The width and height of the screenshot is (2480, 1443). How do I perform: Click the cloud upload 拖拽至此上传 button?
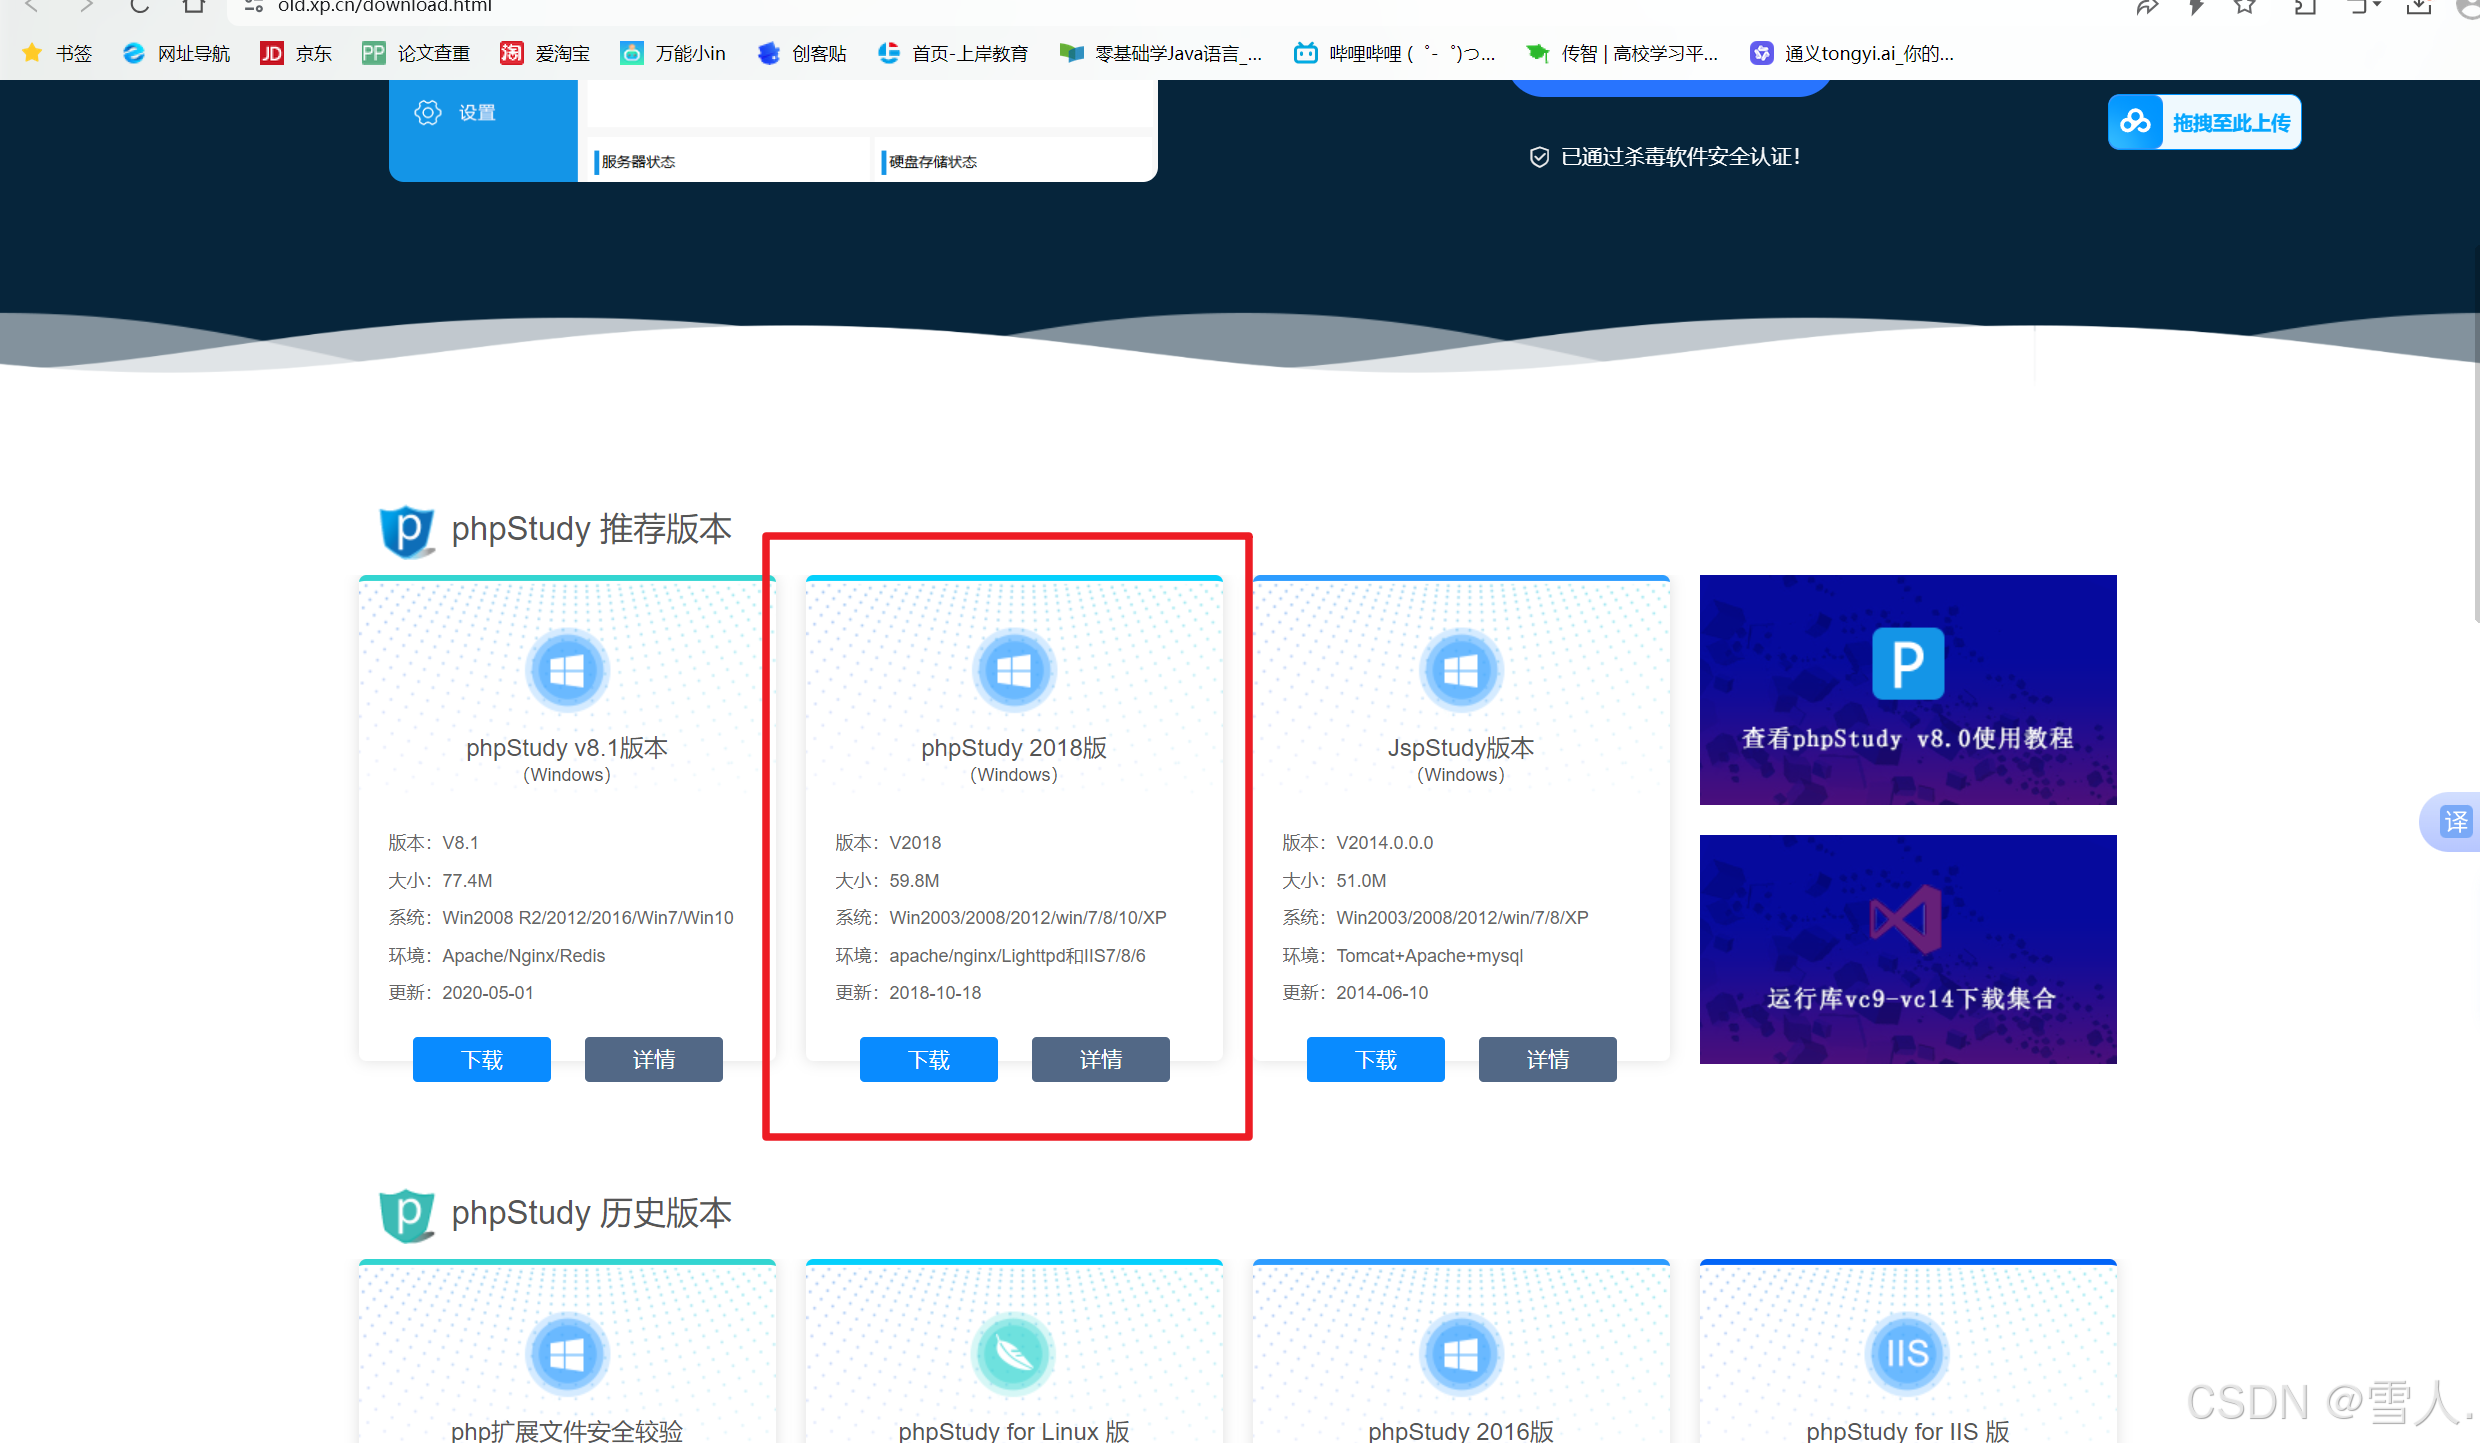2204,122
